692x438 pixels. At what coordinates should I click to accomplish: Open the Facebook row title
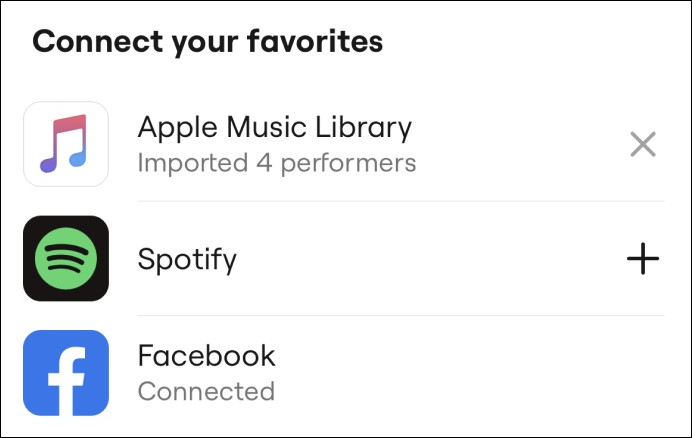tap(207, 355)
